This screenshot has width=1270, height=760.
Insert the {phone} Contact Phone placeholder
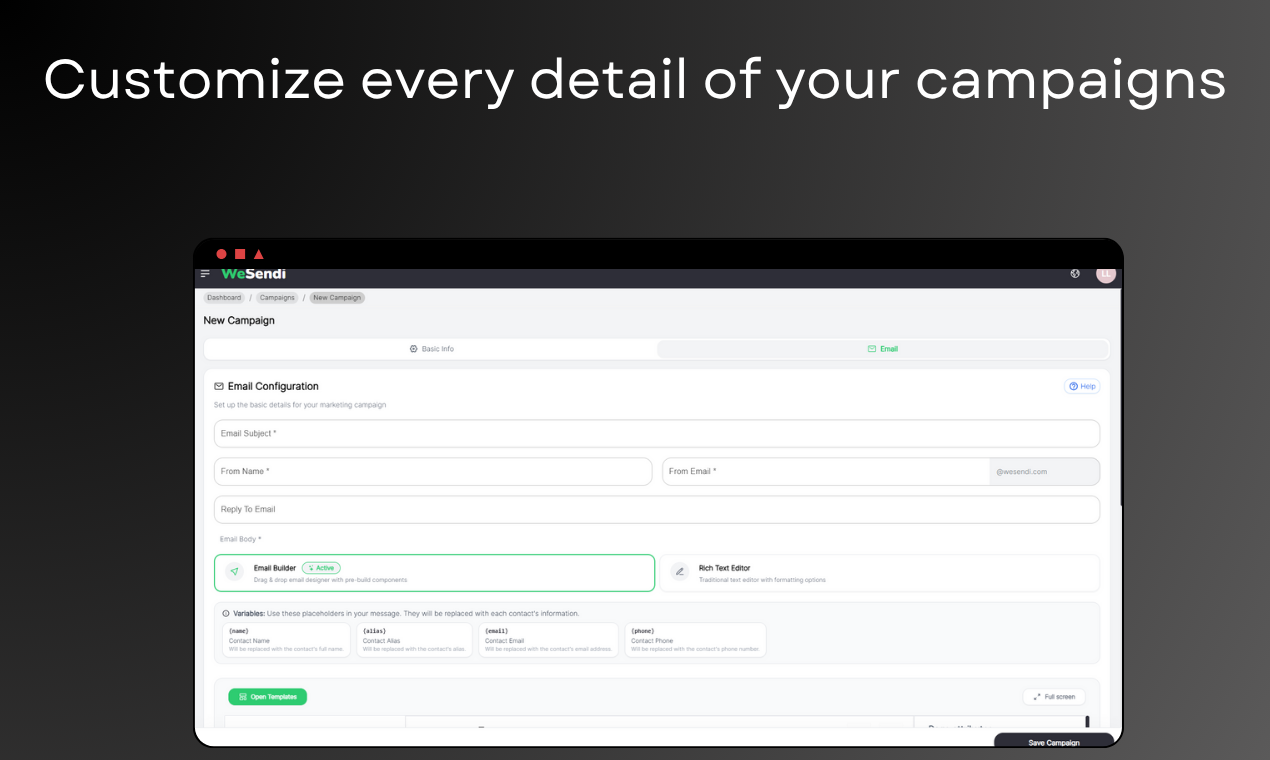tap(695, 639)
